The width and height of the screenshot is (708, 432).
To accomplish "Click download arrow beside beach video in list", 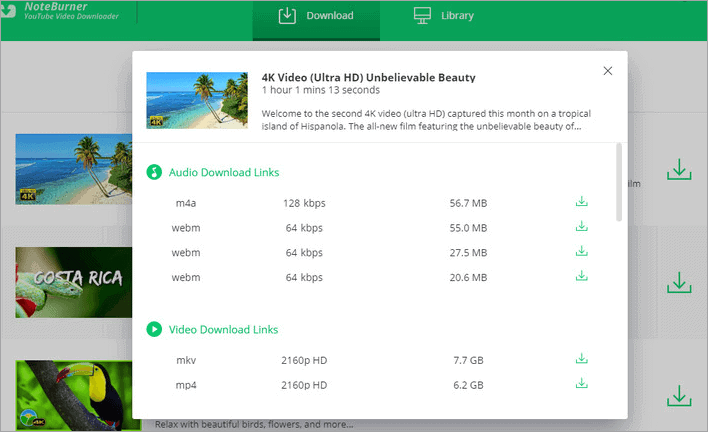I will coord(679,169).
